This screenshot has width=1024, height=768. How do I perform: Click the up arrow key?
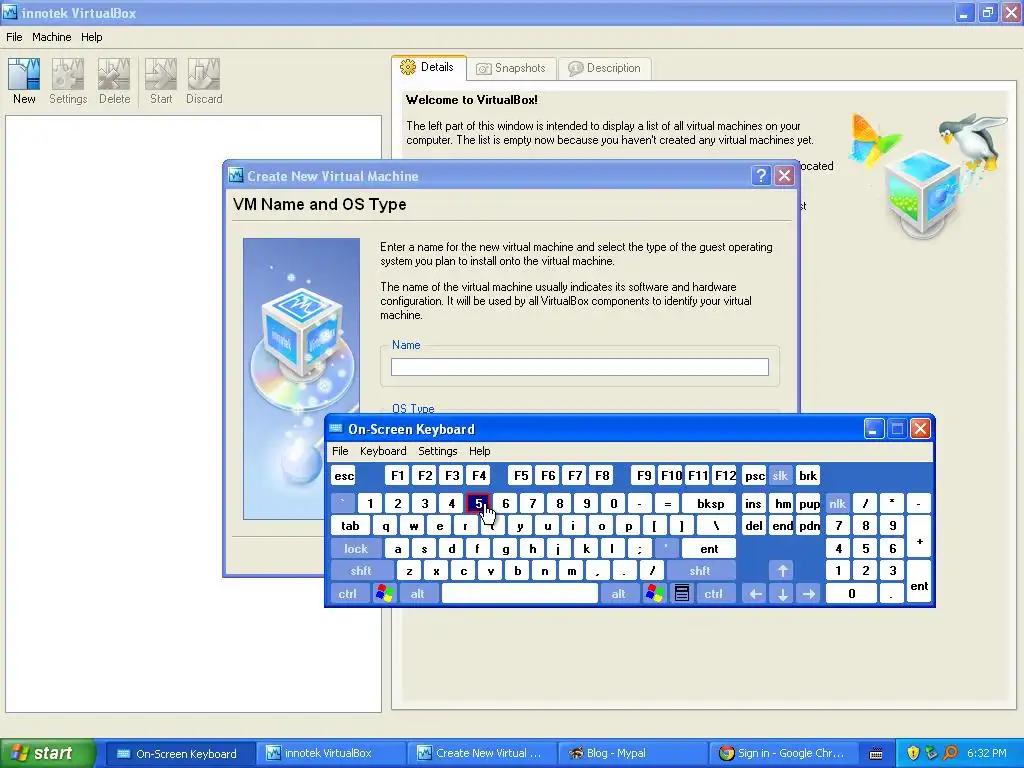(x=782, y=571)
